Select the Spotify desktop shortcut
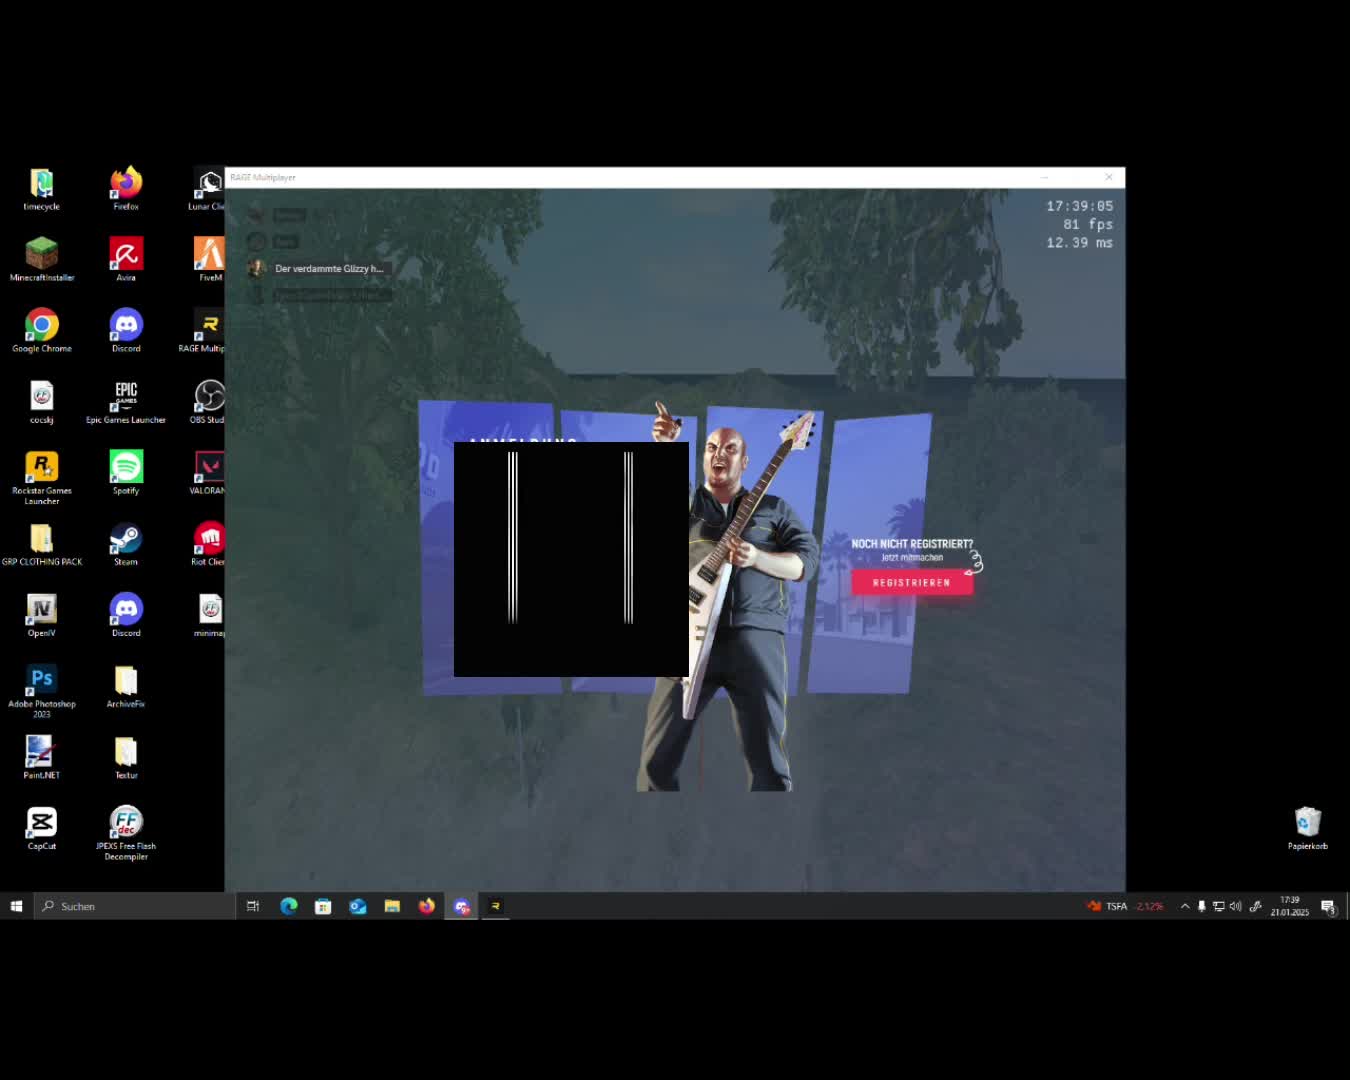The width and height of the screenshot is (1350, 1080). (126, 473)
